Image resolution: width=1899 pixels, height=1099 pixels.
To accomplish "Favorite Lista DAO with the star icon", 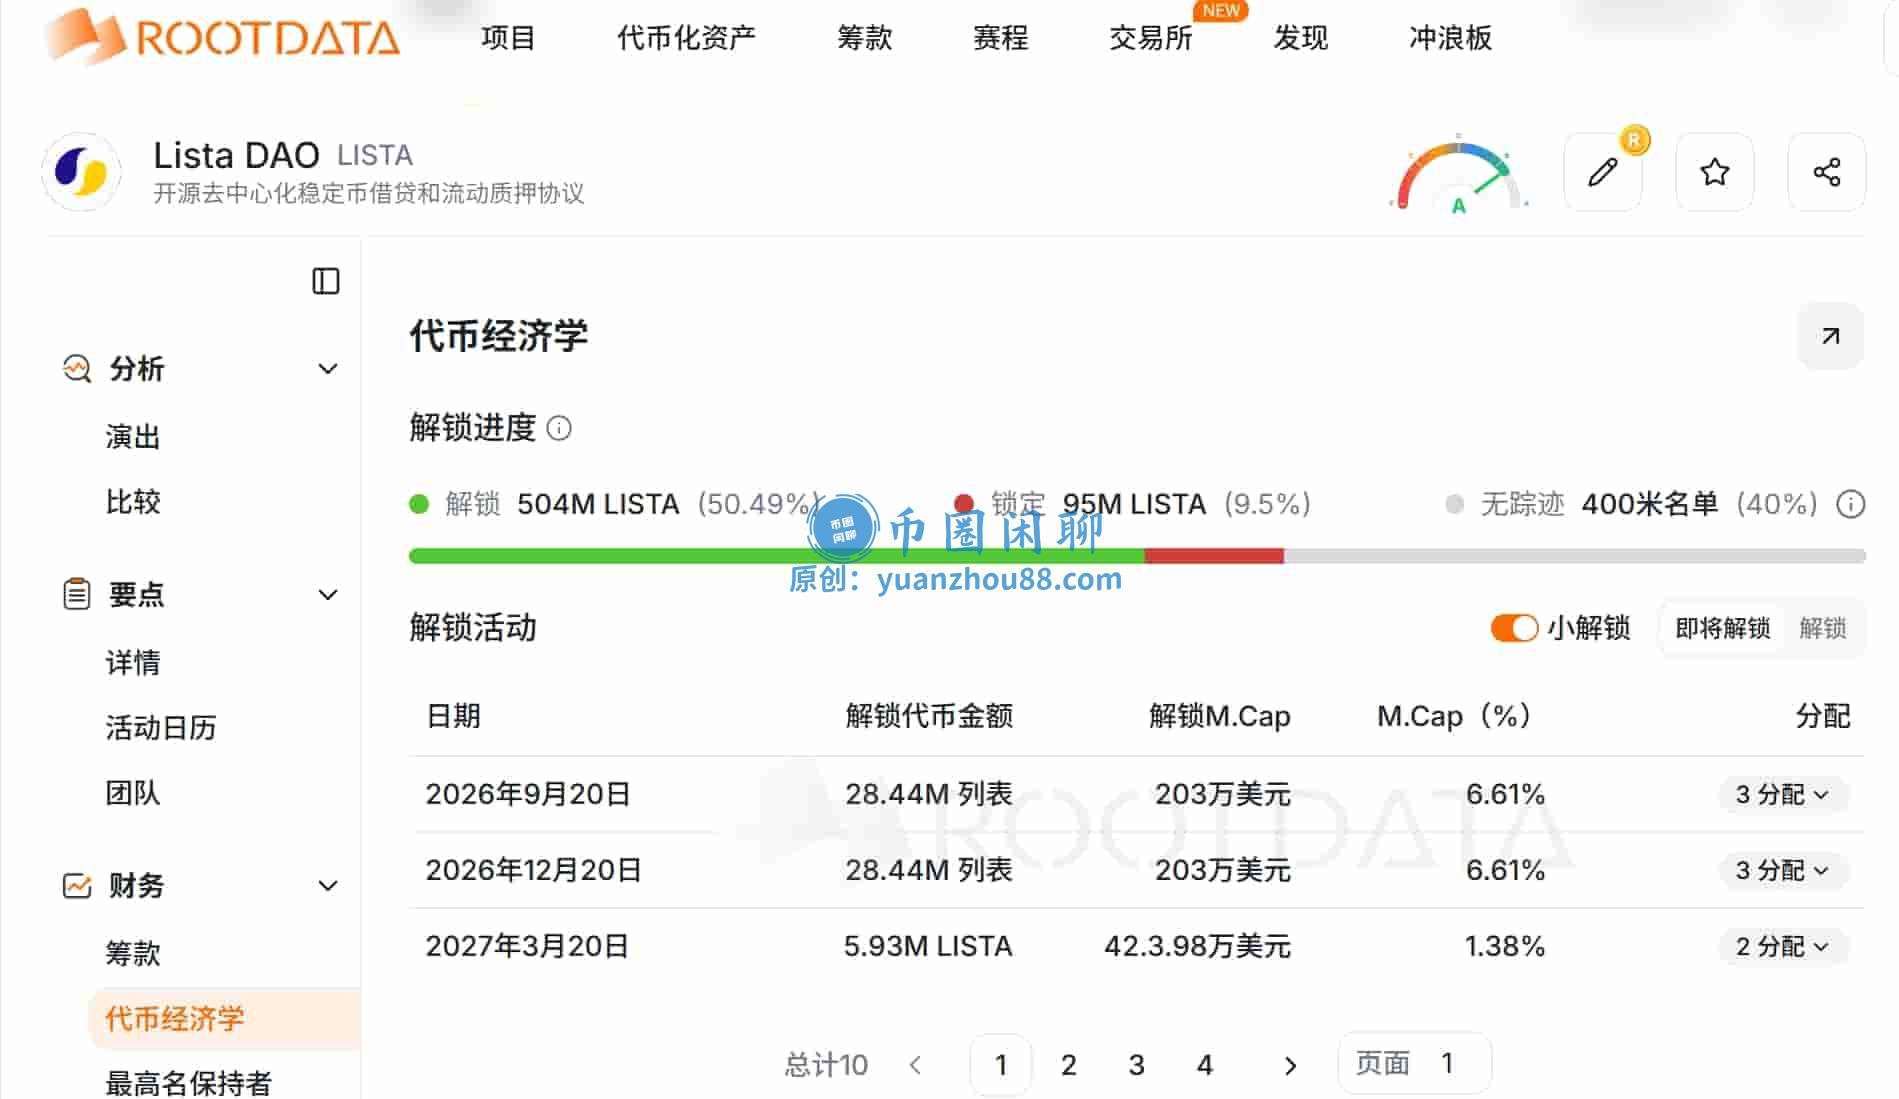I will tap(1715, 172).
